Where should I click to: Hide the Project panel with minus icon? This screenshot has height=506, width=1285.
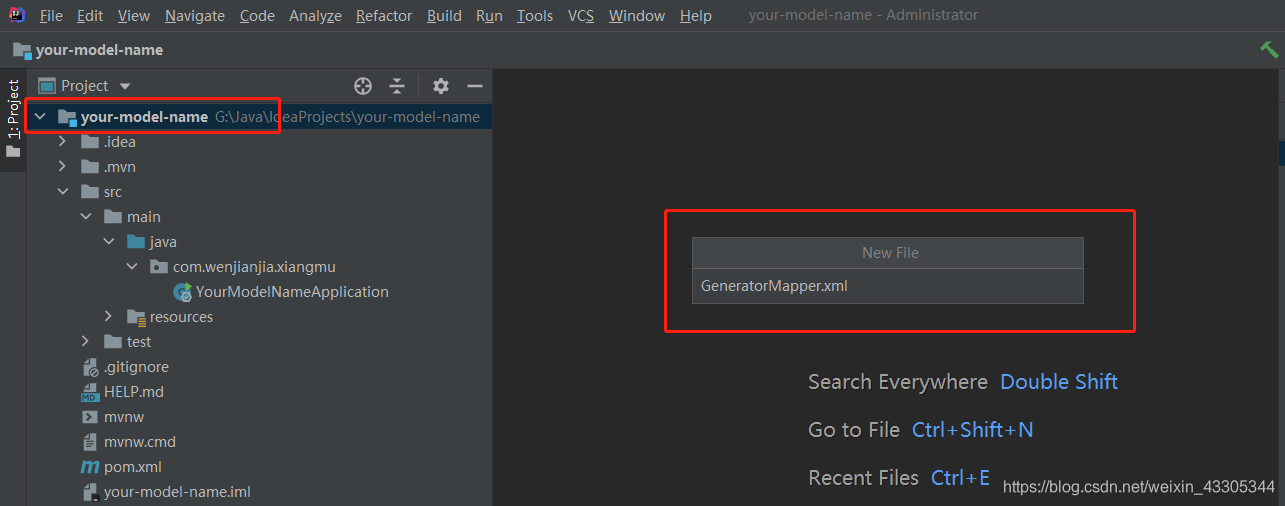click(475, 86)
